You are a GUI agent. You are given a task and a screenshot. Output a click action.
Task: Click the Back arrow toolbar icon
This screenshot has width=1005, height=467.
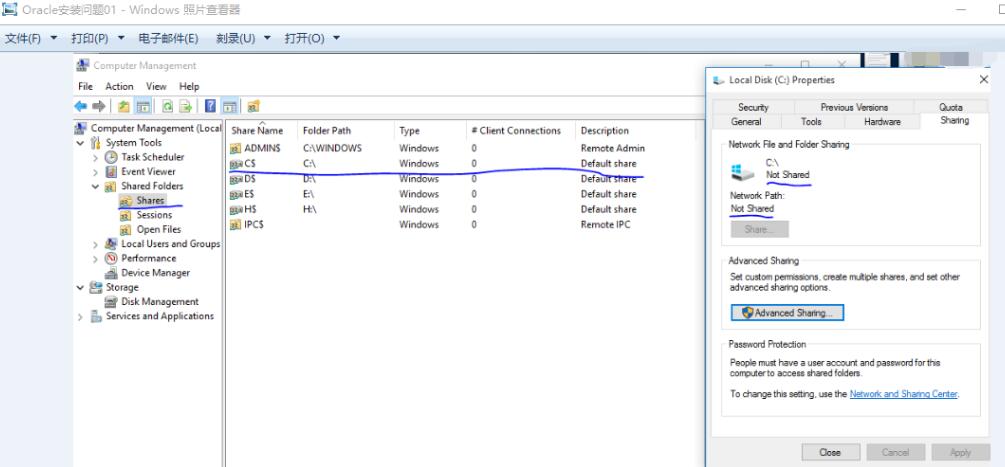pos(82,105)
